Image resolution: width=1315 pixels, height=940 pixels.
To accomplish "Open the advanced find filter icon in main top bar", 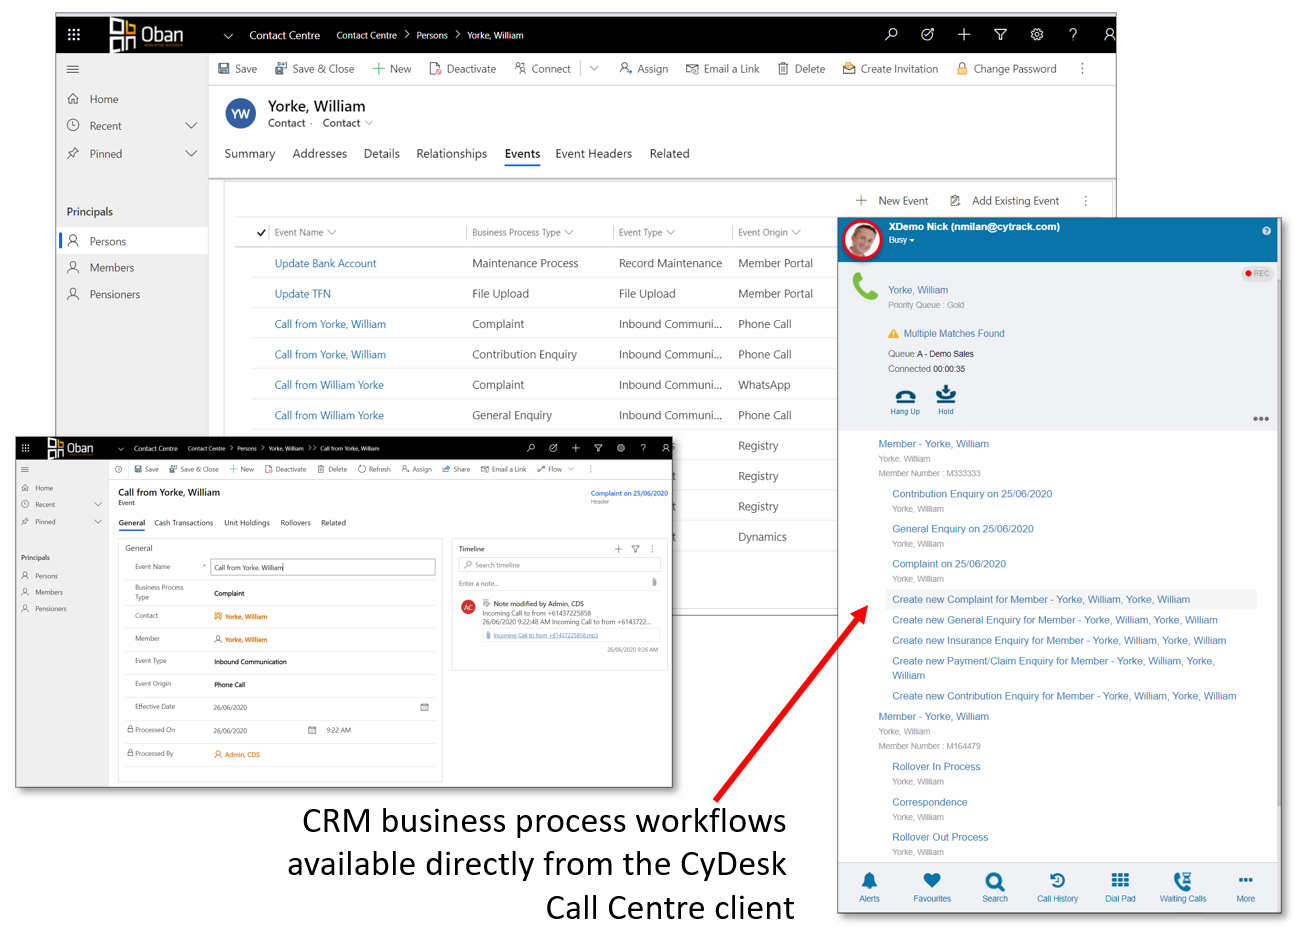I will pyautogui.click(x=1000, y=34).
